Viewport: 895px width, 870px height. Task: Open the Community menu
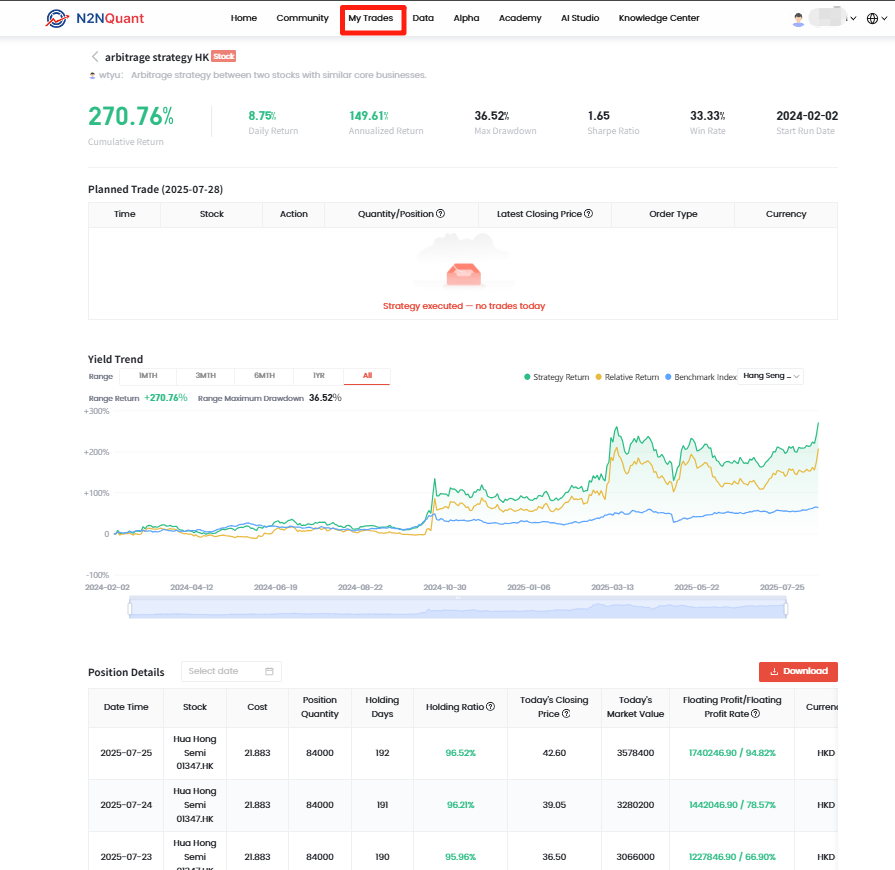(303, 18)
